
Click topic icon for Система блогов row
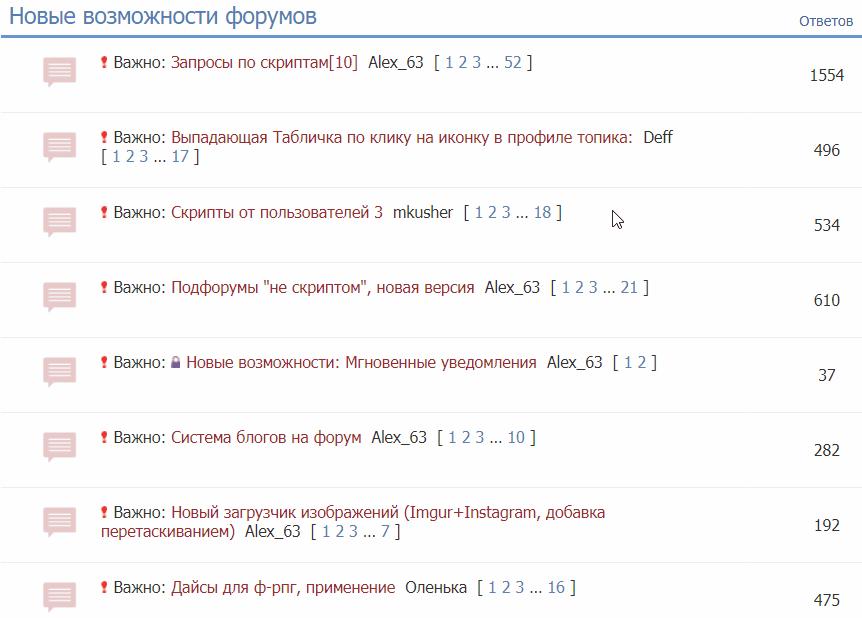click(59, 447)
